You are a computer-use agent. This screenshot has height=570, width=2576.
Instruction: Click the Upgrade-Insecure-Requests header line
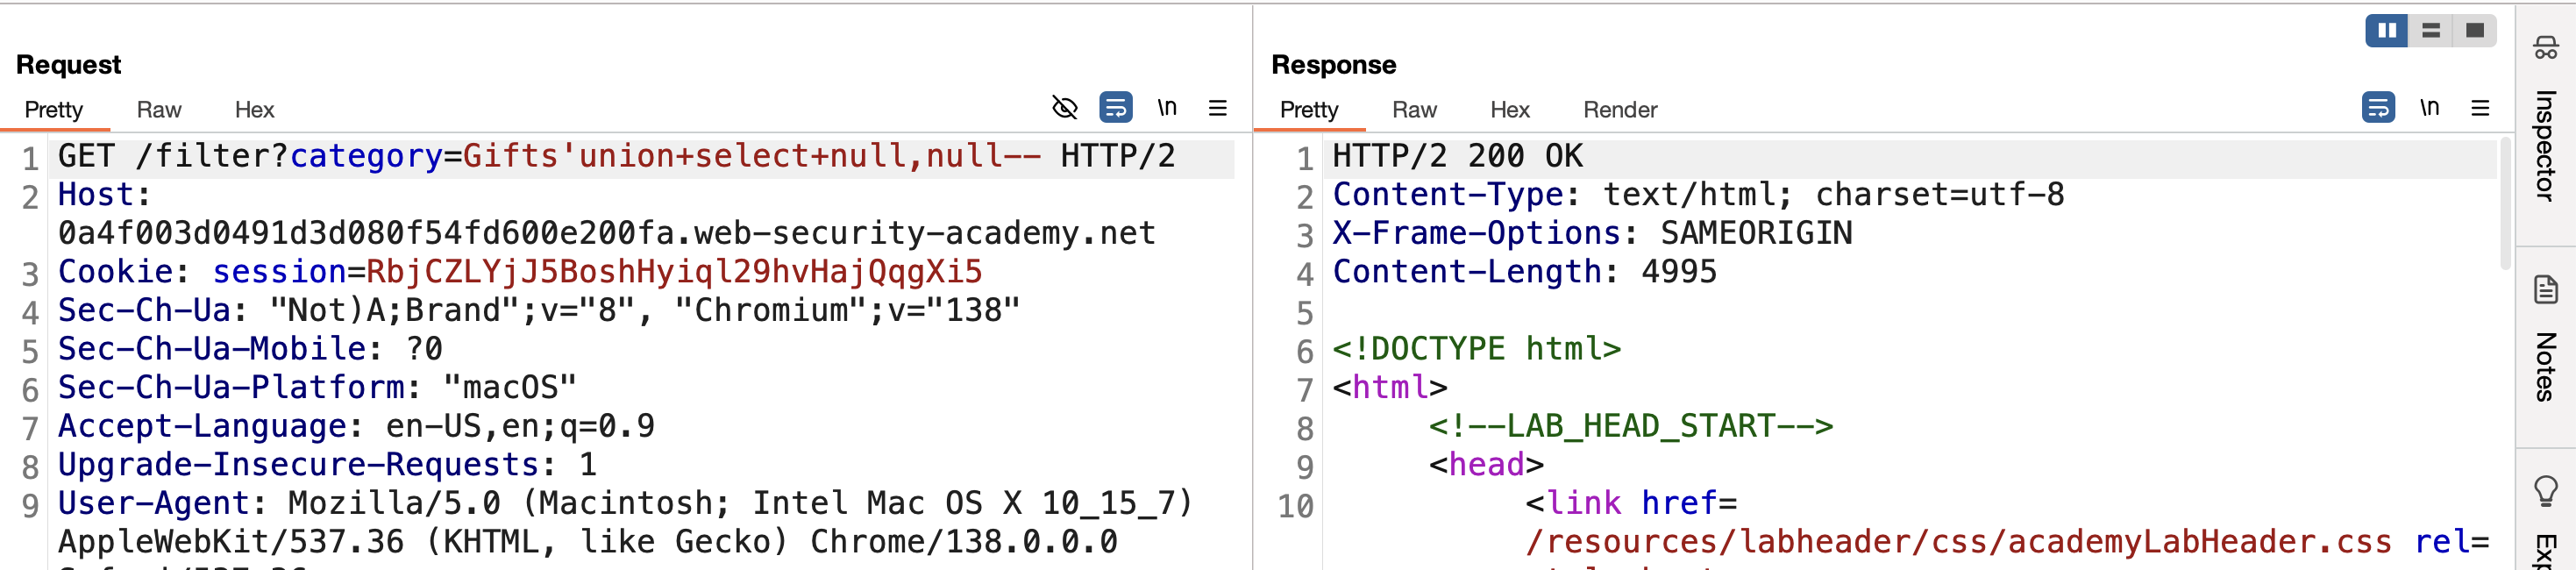[327, 465]
